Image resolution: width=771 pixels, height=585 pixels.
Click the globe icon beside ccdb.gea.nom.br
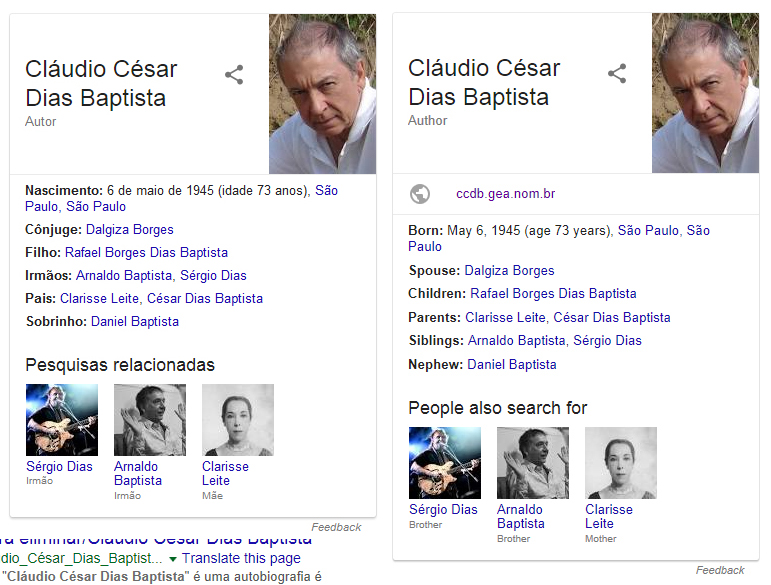coord(420,194)
